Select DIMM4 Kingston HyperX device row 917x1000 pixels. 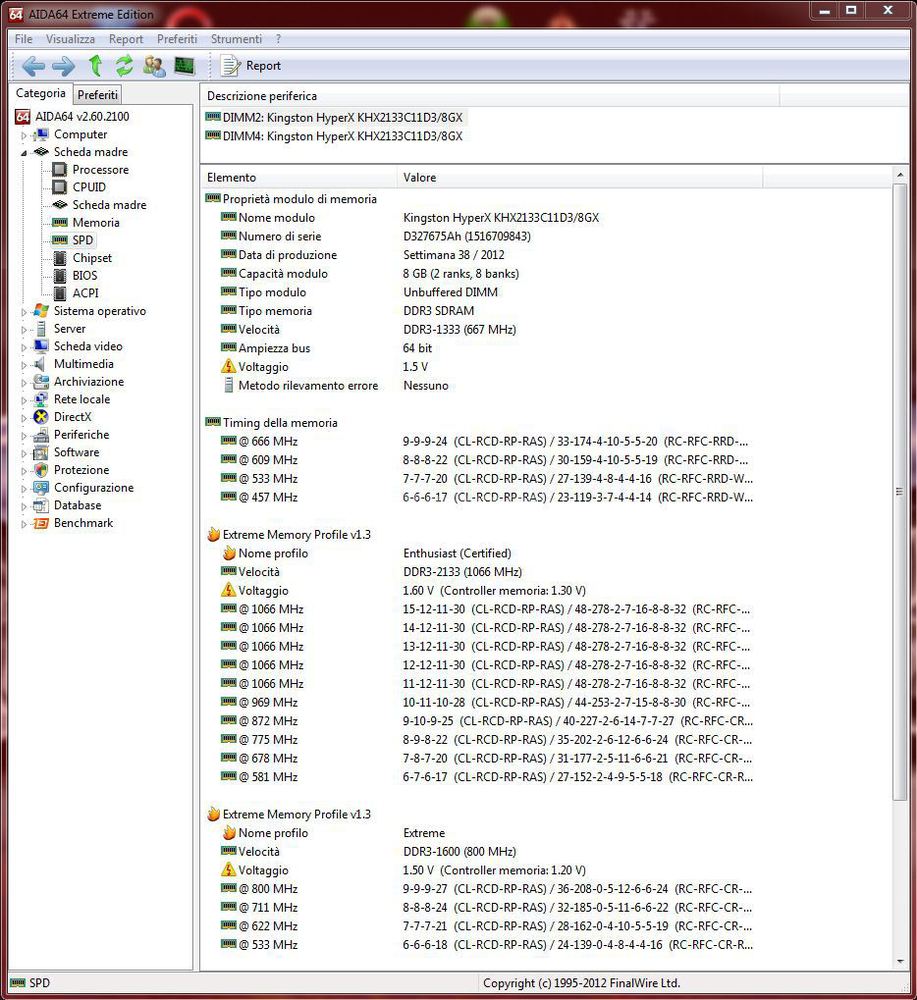(x=335, y=136)
